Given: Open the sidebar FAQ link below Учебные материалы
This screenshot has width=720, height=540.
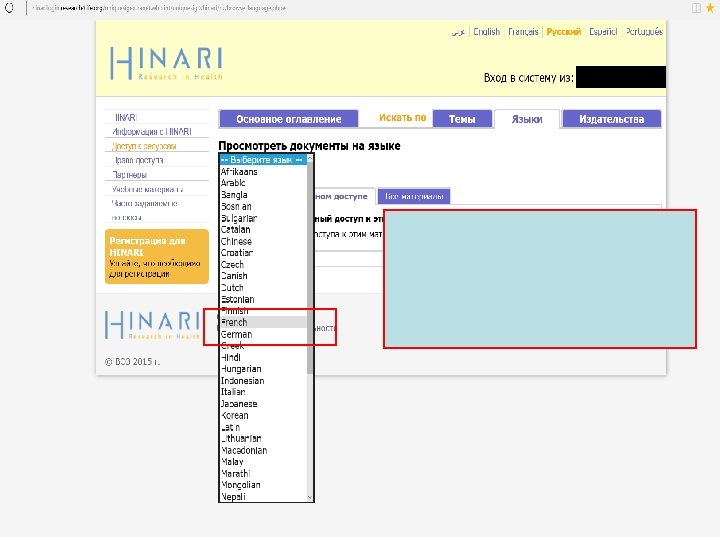Looking at the screenshot, I should point(145,210).
